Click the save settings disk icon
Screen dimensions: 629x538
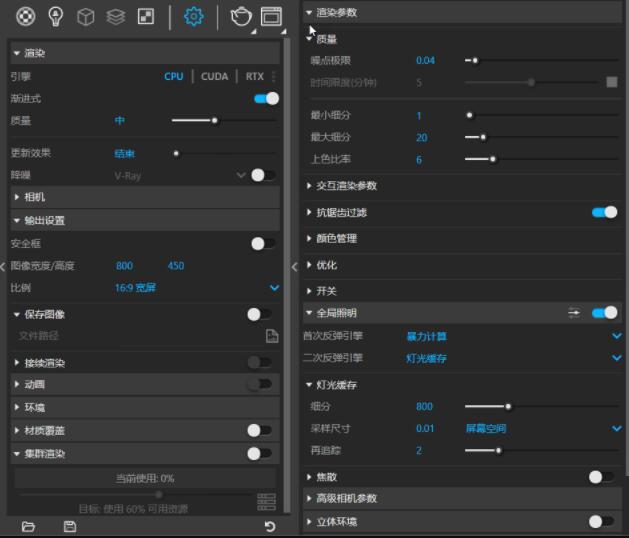[x=69, y=526]
